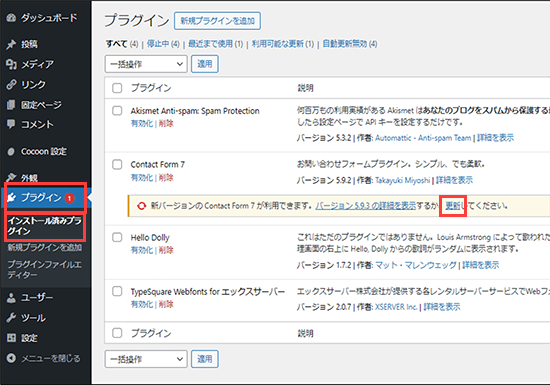Click the paintbrush icon next to 外観
The image size is (550, 385).
click(11, 177)
